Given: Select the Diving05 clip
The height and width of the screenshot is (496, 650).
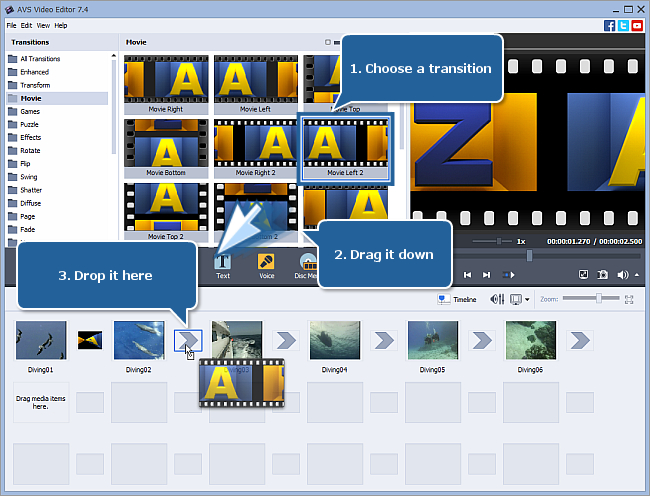Looking at the screenshot, I should (433, 340).
